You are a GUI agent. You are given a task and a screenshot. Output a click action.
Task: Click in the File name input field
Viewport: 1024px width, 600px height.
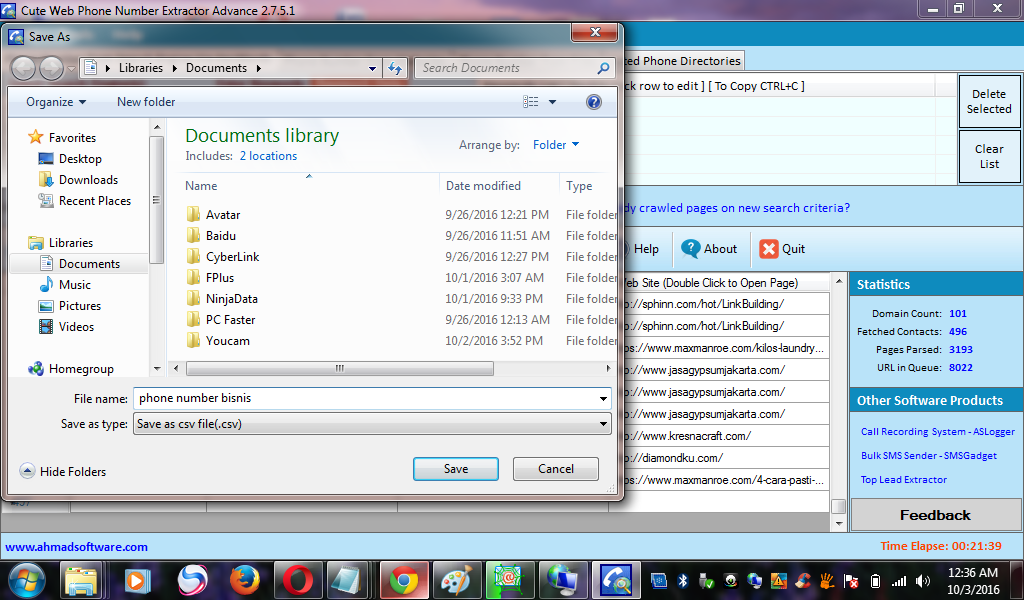(x=364, y=398)
